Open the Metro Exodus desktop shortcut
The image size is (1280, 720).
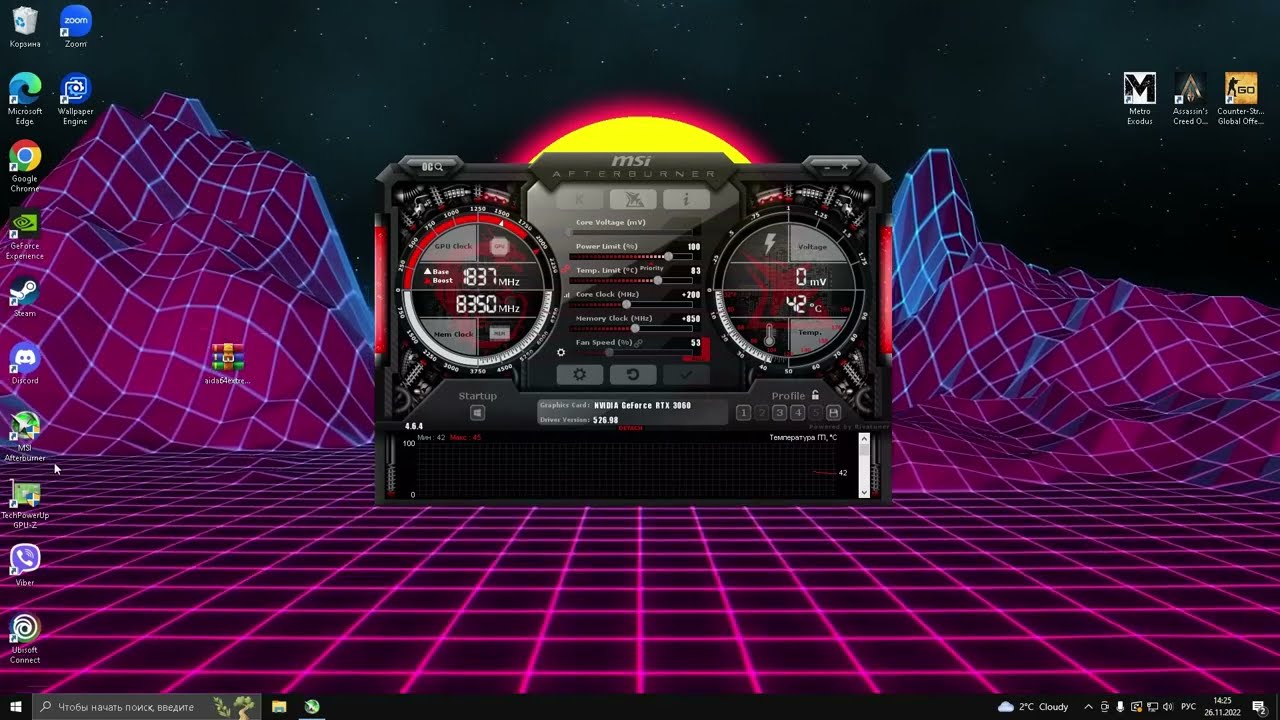click(x=1140, y=98)
